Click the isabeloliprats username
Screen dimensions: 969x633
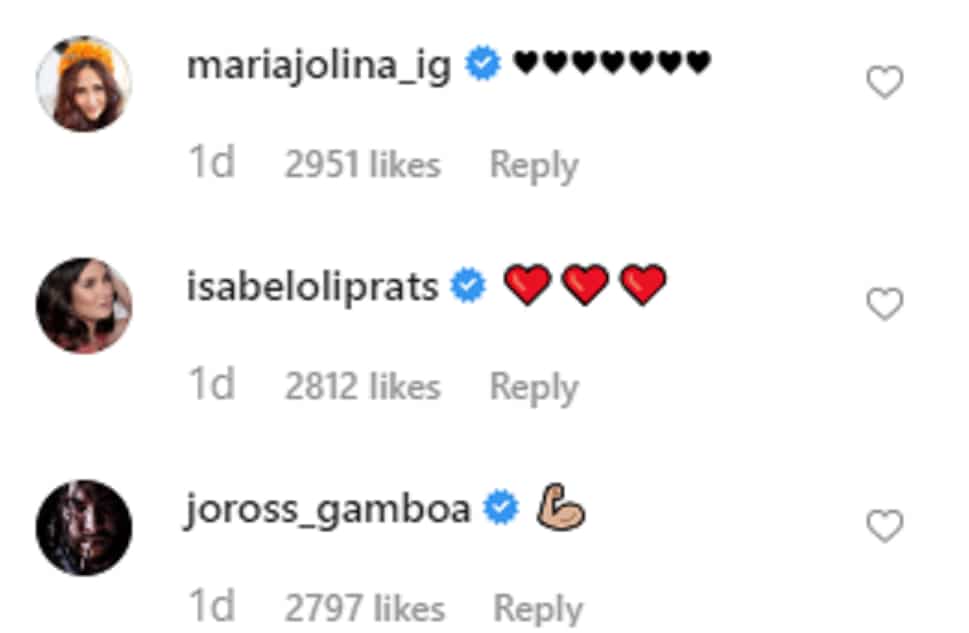[313, 287]
